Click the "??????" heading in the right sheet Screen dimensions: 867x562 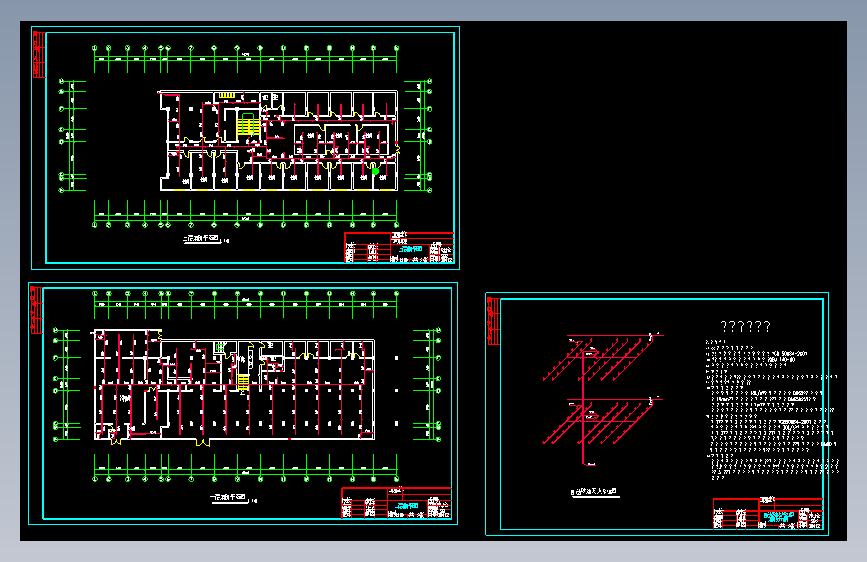tap(745, 327)
